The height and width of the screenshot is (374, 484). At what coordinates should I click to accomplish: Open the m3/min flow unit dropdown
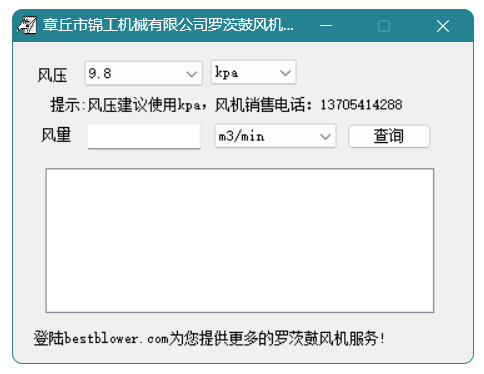click(275, 136)
